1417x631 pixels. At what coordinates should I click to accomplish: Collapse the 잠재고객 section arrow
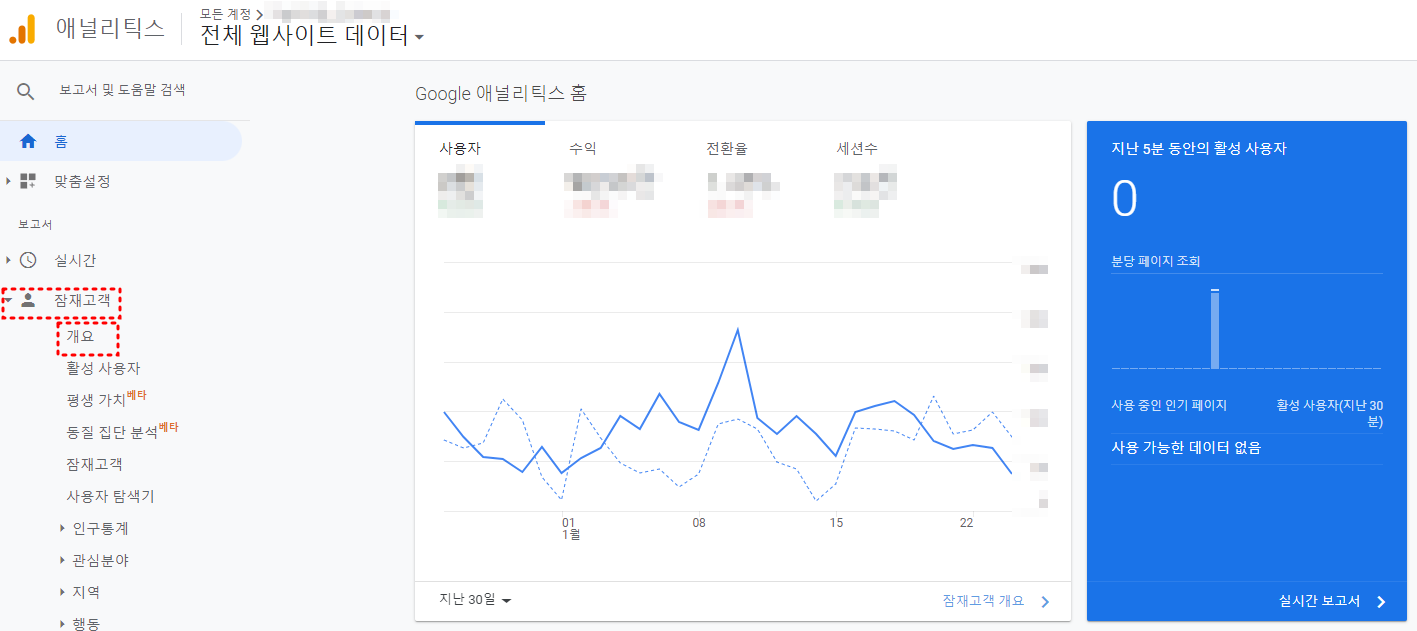8,300
